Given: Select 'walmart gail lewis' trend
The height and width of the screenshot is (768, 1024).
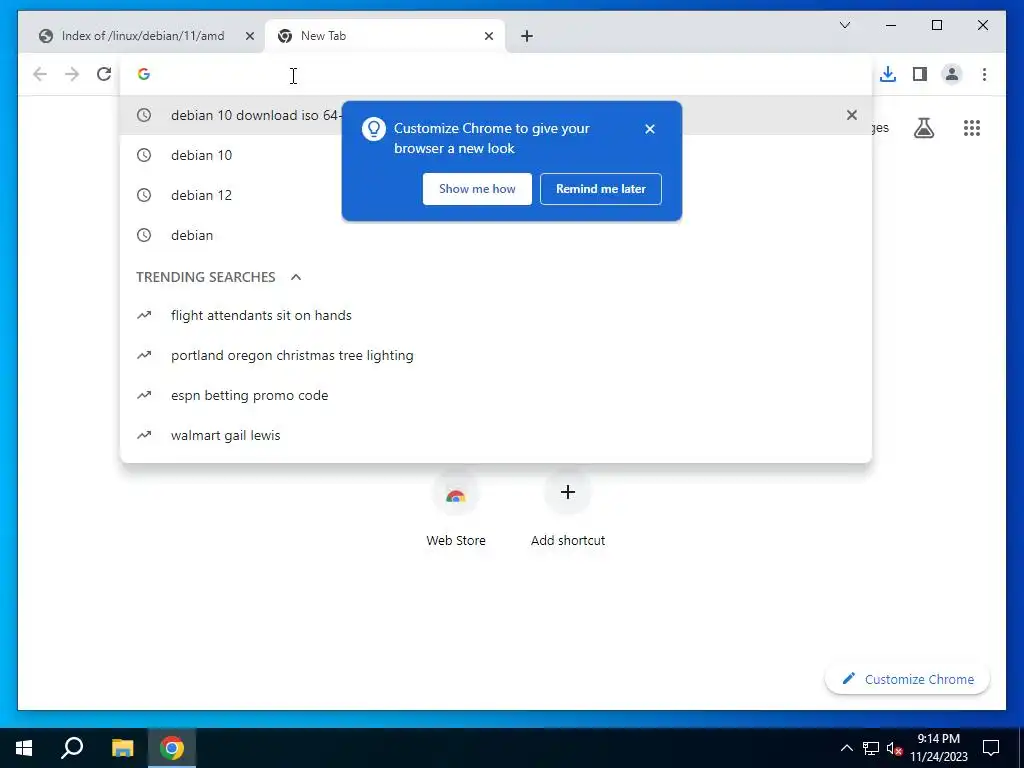Looking at the screenshot, I should (x=496, y=435).
